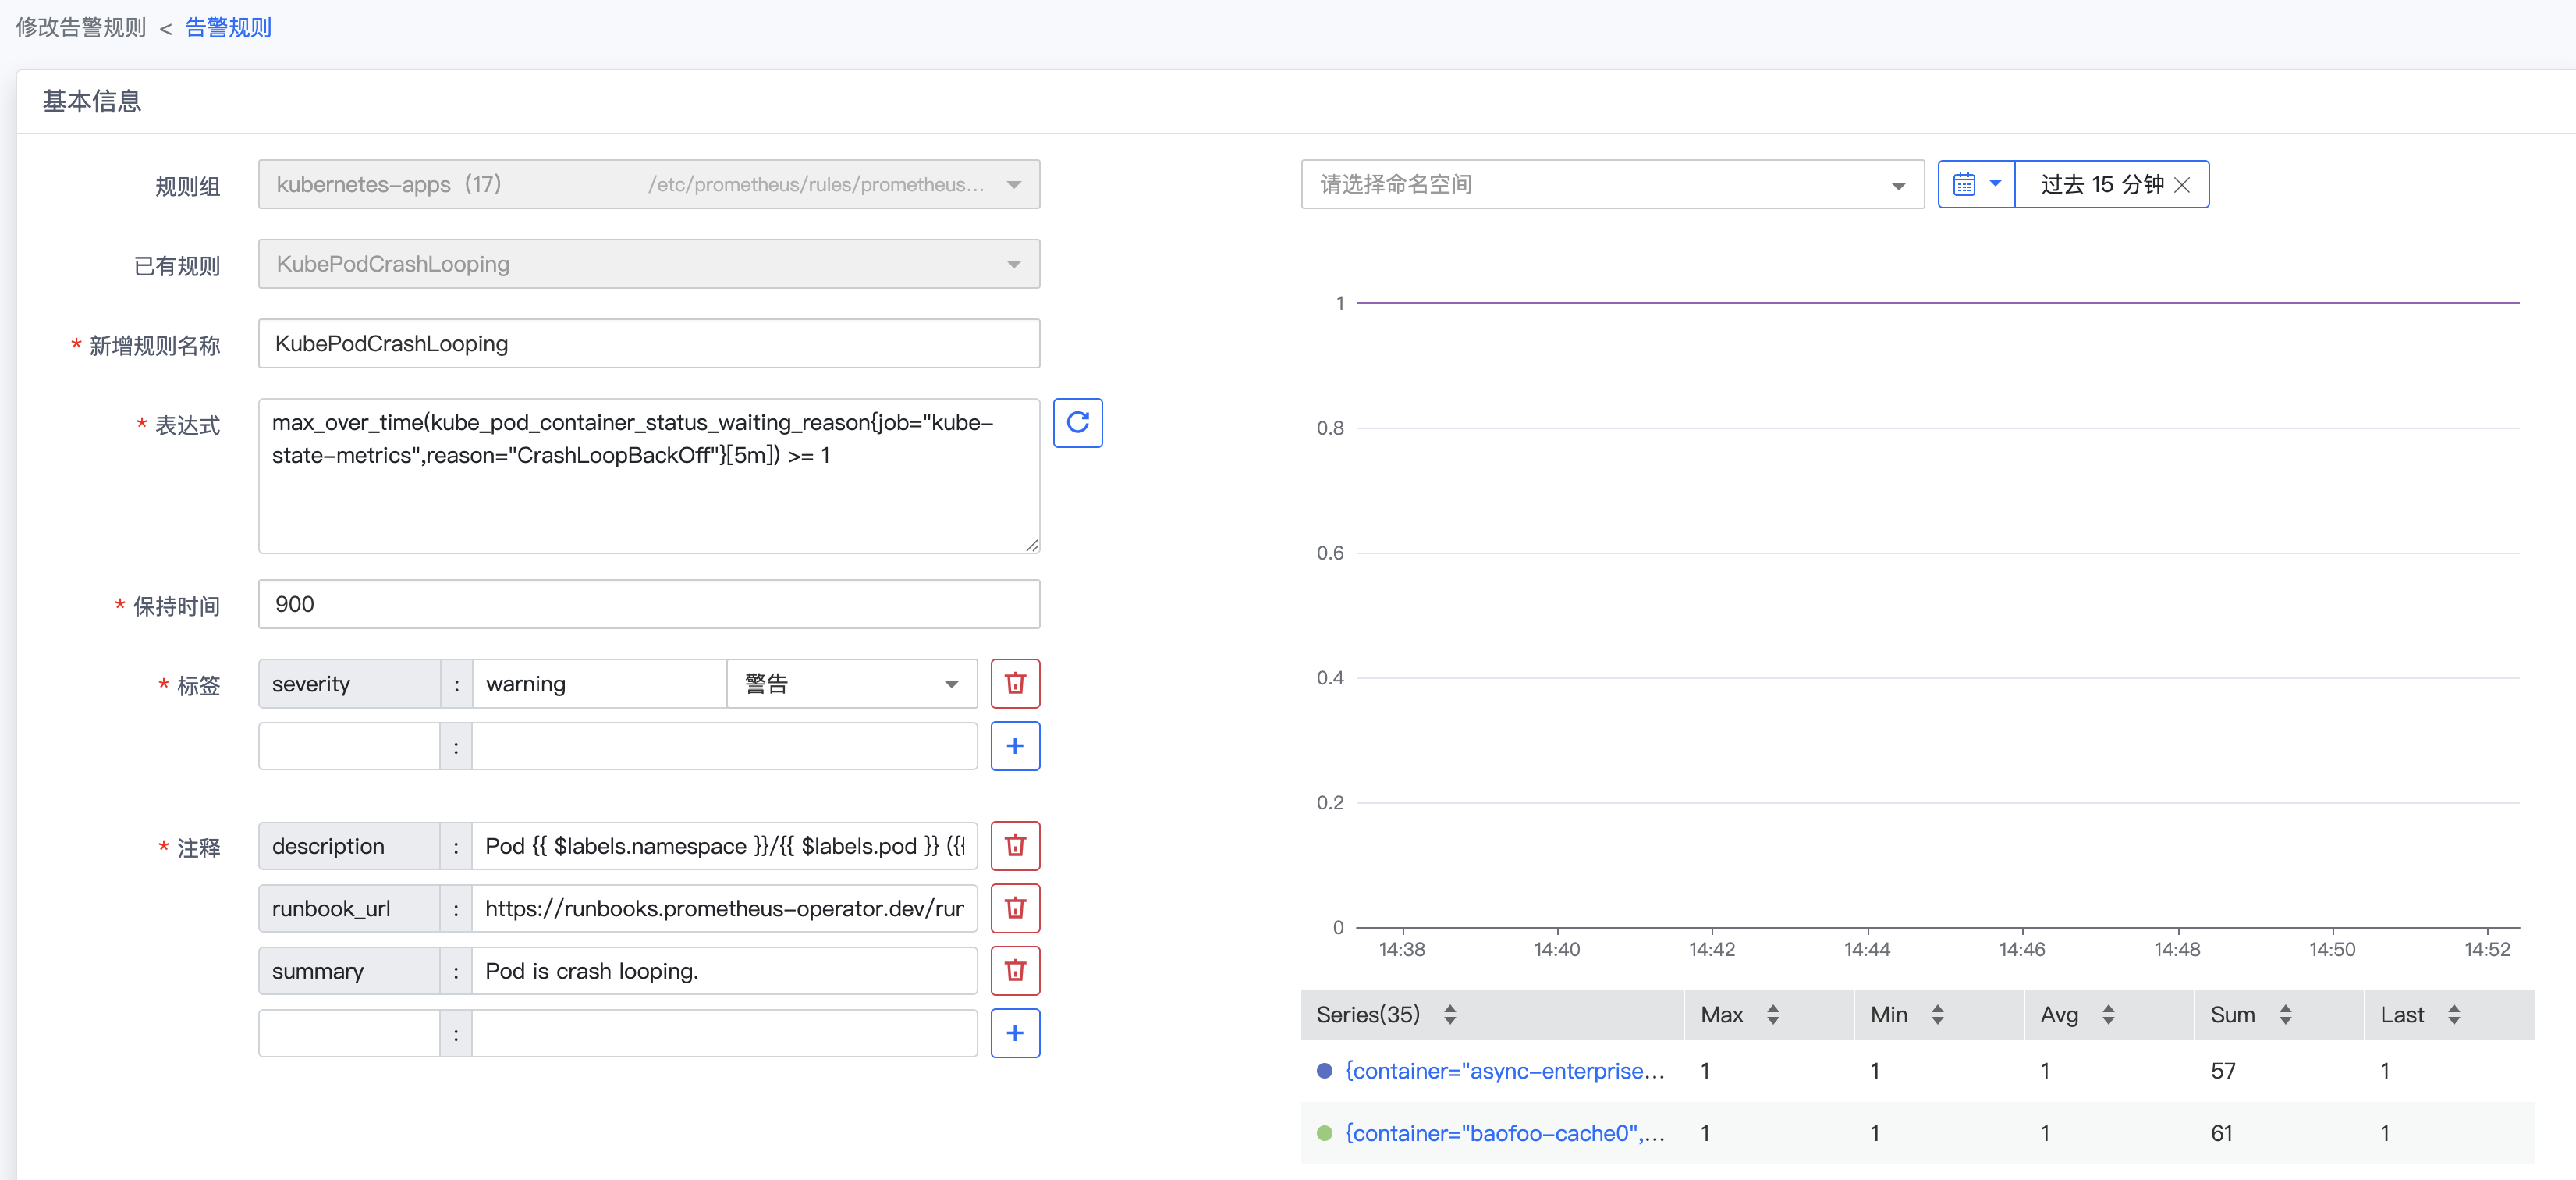This screenshot has height=1180, width=2576.
Task: Focus the 保持时间 field with 900
Action: coord(649,604)
